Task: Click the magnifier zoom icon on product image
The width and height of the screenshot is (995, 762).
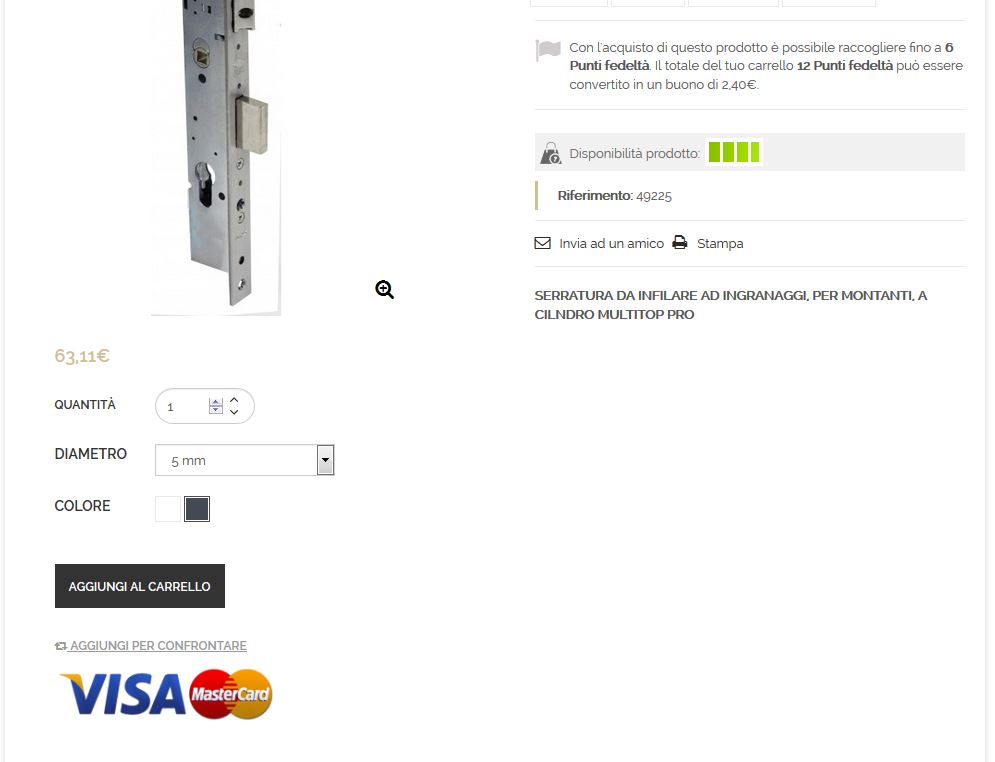Action: tap(385, 289)
